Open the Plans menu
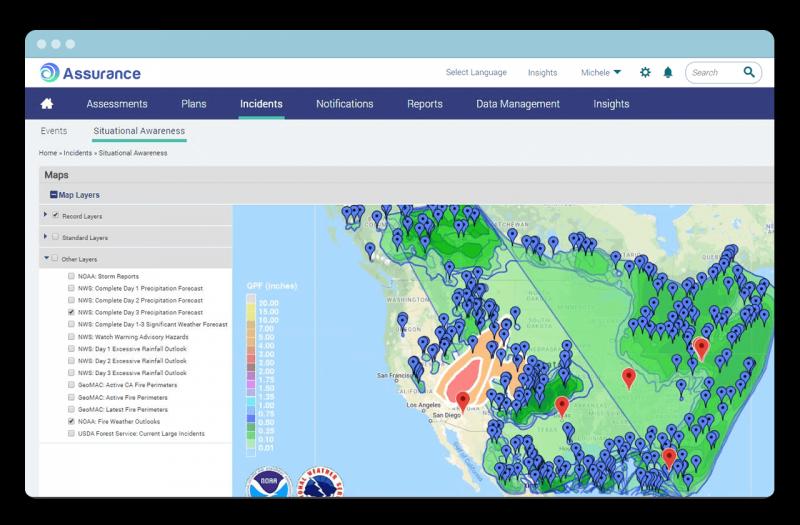Image resolution: width=800 pixels, height=525 pixels. (x=194, y=104)
